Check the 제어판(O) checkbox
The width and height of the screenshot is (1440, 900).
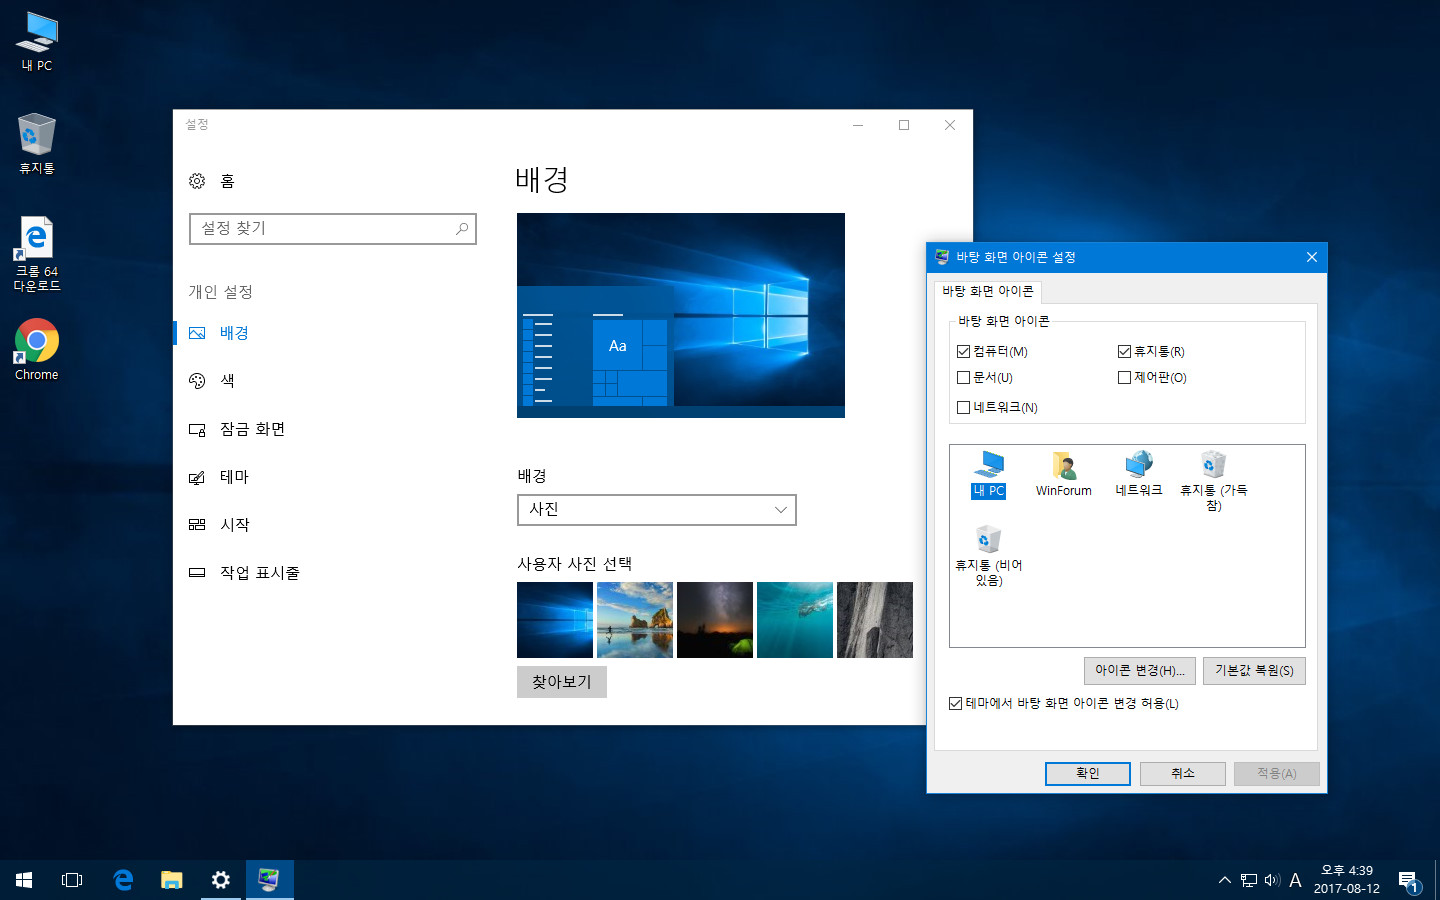[x=1124, y=378]
